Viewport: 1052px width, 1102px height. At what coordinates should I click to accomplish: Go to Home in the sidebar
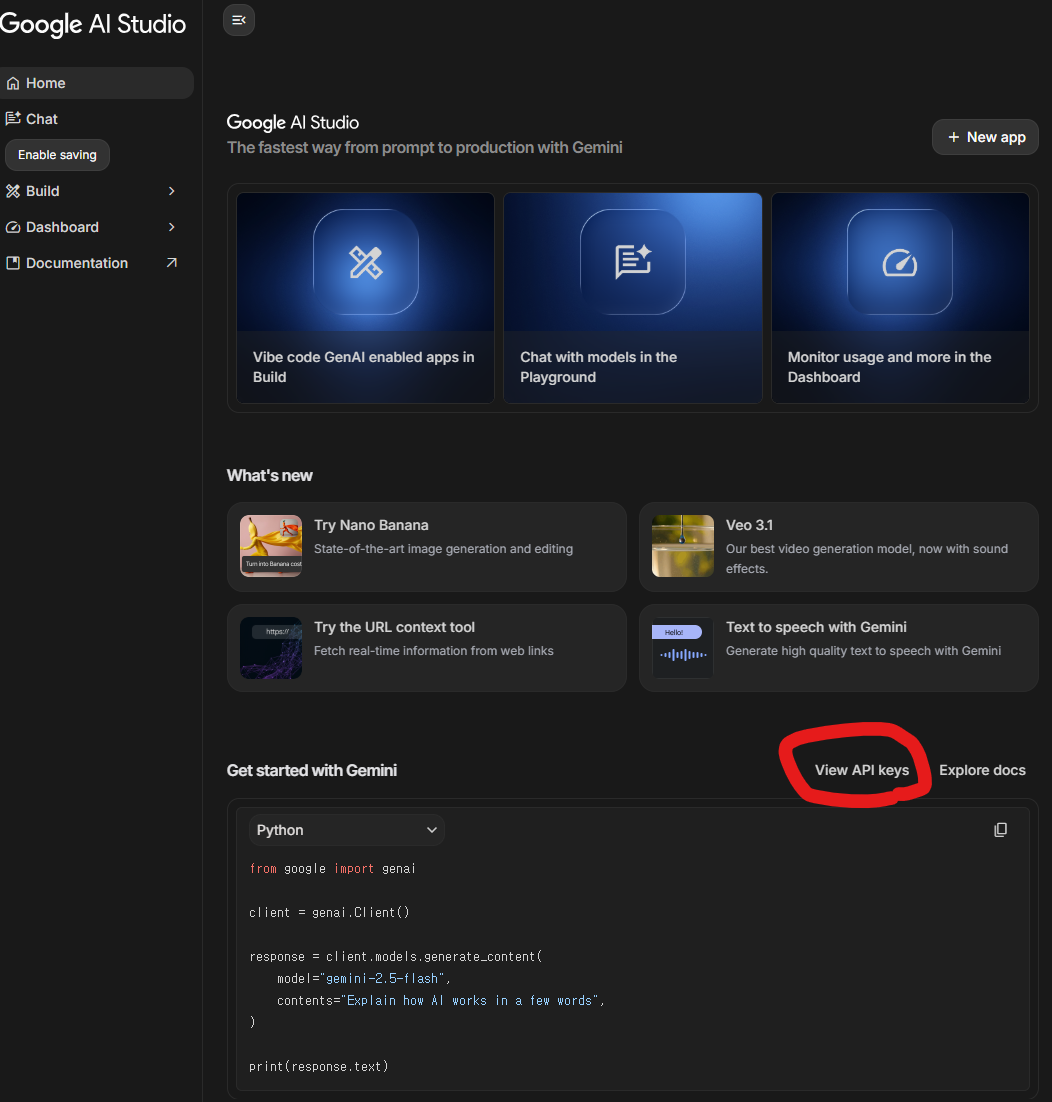coord(97,83)
